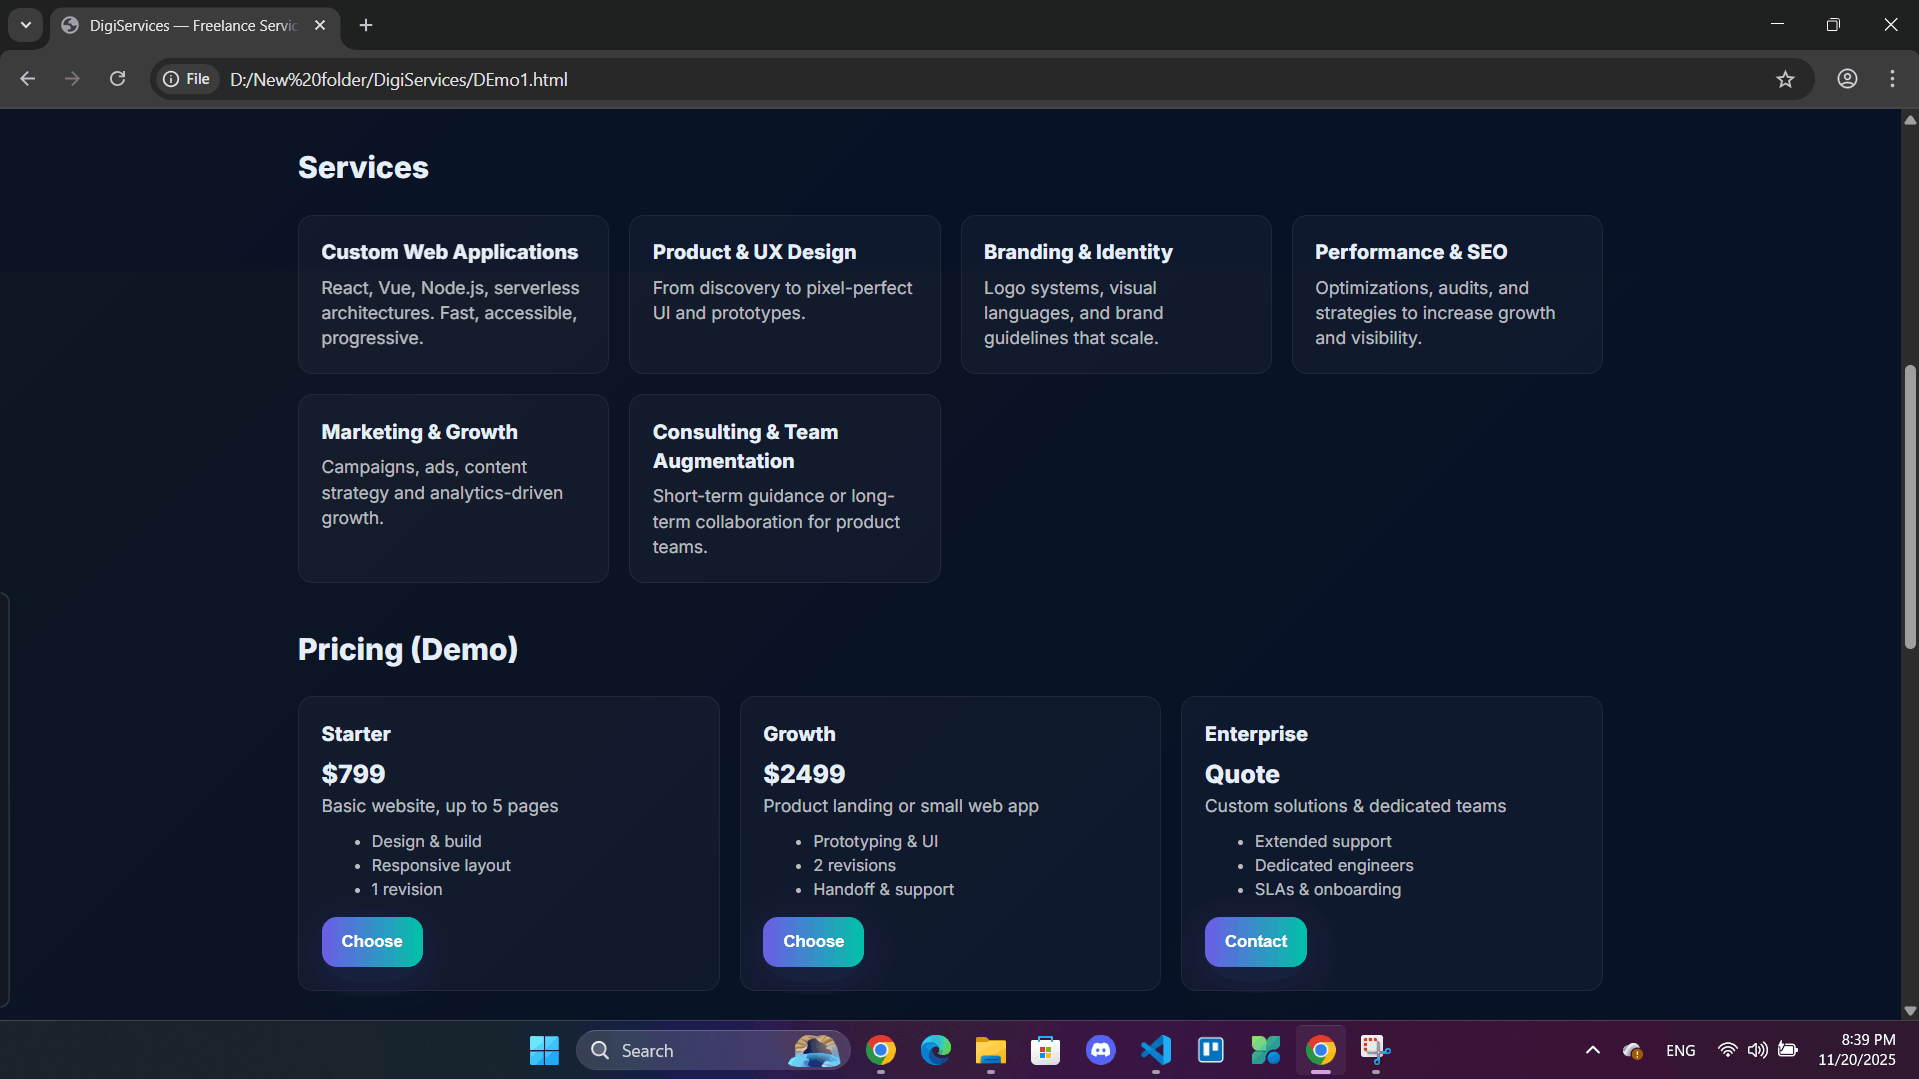The image size is (1919, 1079).
Task: Click the File site info chip
Action: pos(187,79)
